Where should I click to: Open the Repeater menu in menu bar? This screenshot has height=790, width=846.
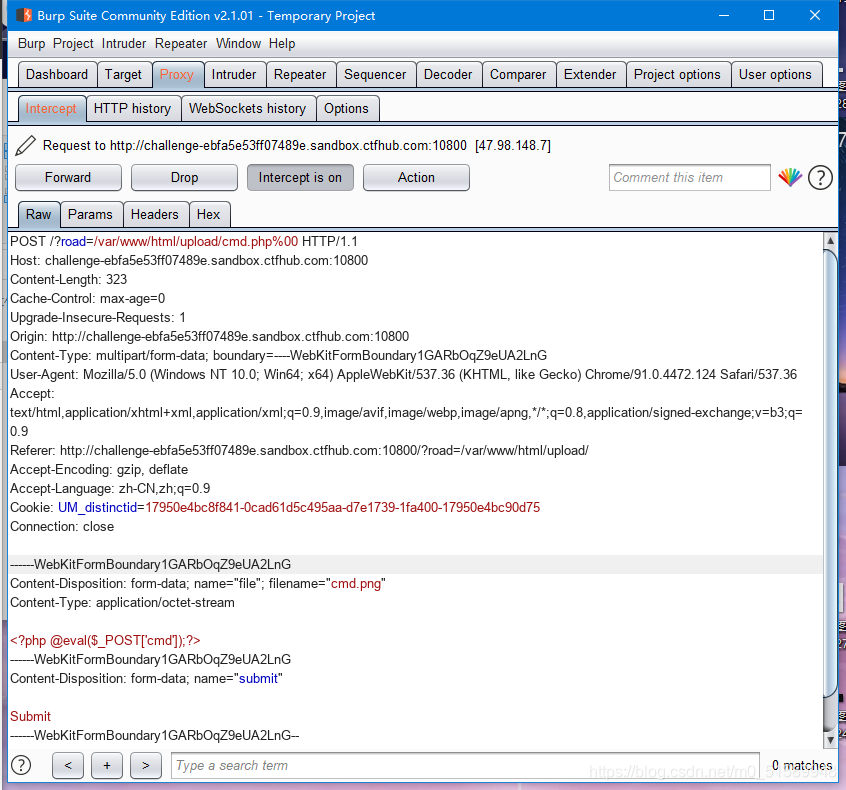181,44
